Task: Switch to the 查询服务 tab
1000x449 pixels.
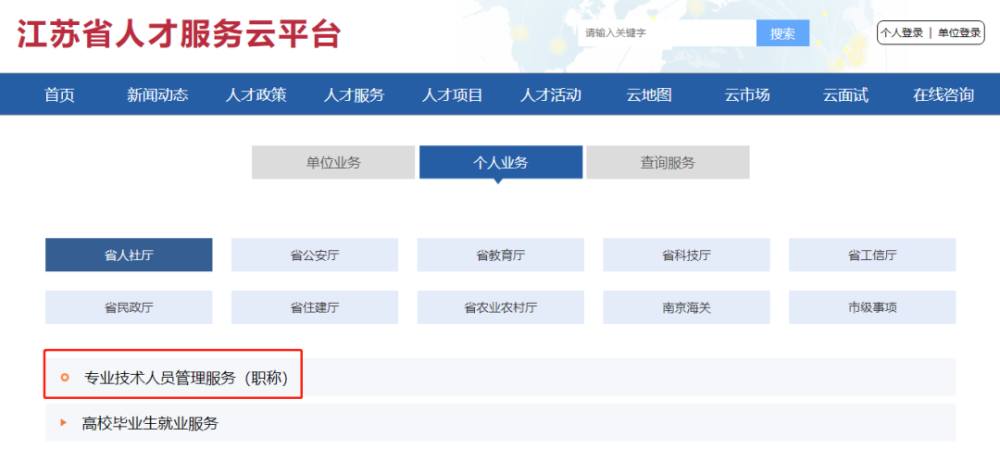Action: coord(668,163)
